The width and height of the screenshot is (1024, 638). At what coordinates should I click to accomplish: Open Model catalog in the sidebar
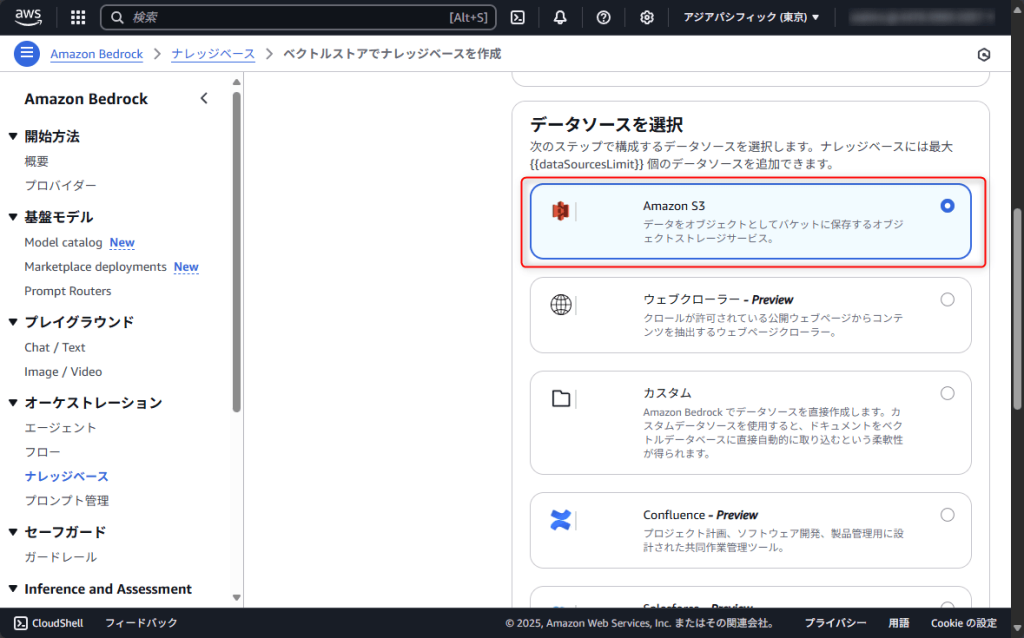pos(63,242)
